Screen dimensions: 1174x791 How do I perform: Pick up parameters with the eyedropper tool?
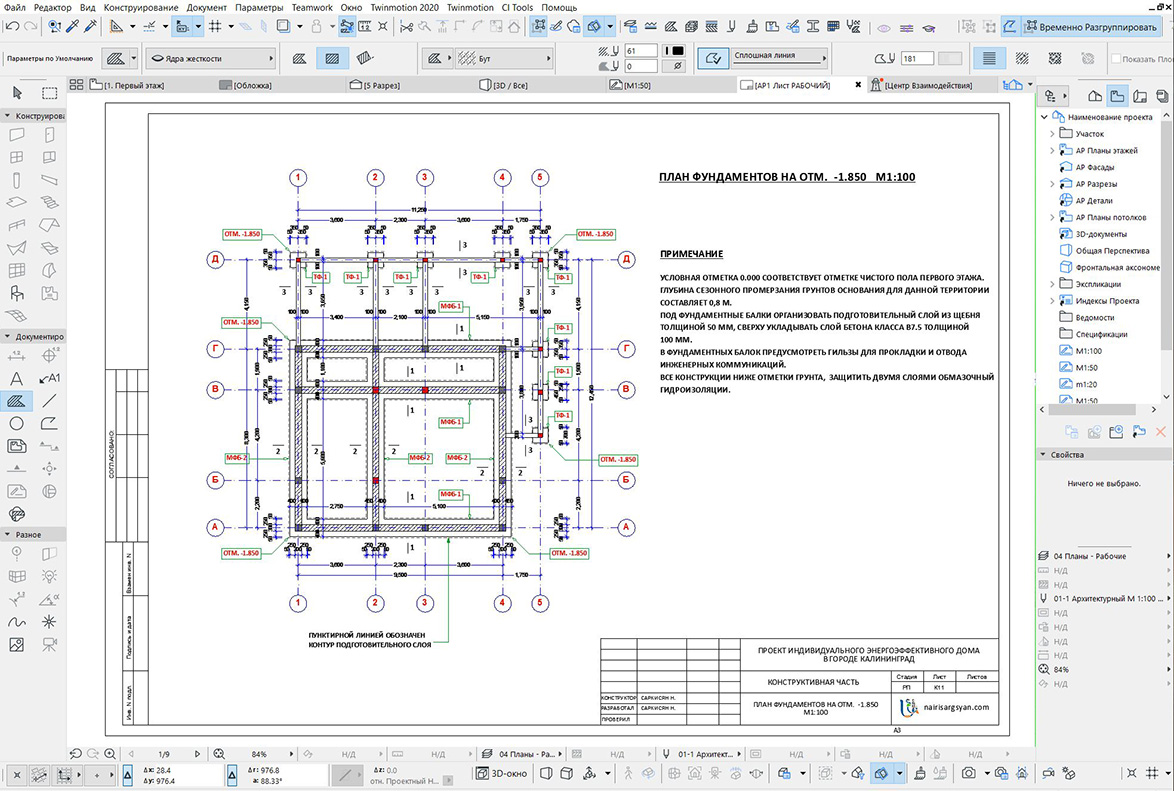point(73,26)
